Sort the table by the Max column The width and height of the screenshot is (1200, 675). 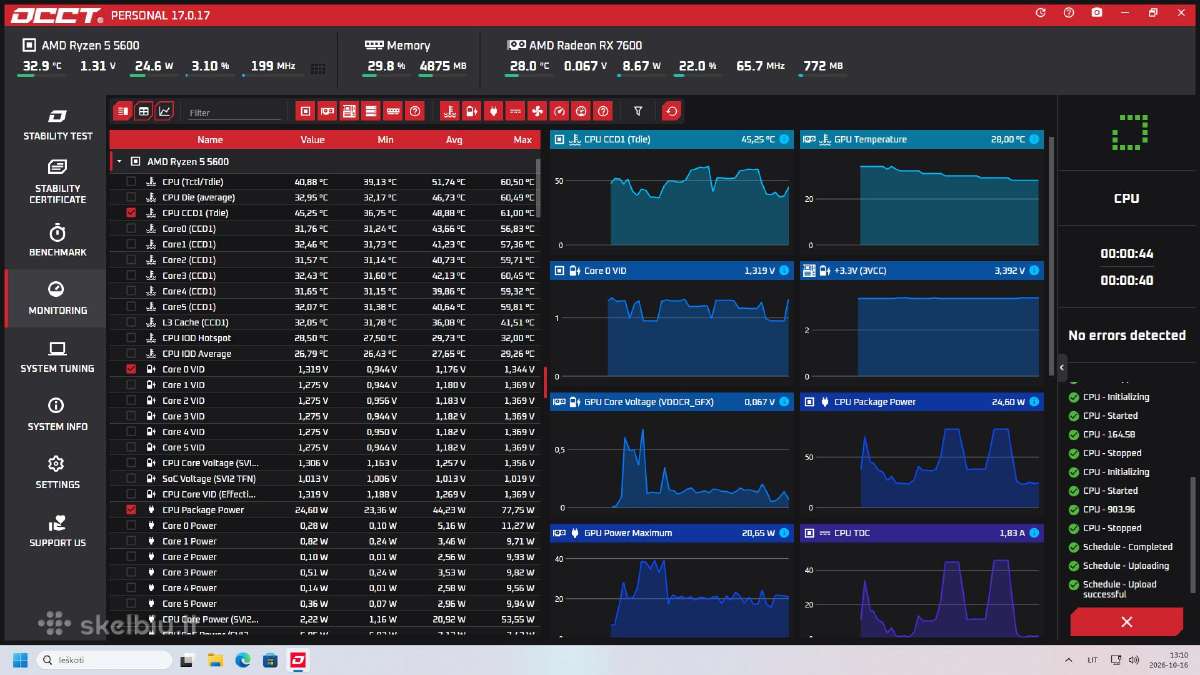(522, 140)
